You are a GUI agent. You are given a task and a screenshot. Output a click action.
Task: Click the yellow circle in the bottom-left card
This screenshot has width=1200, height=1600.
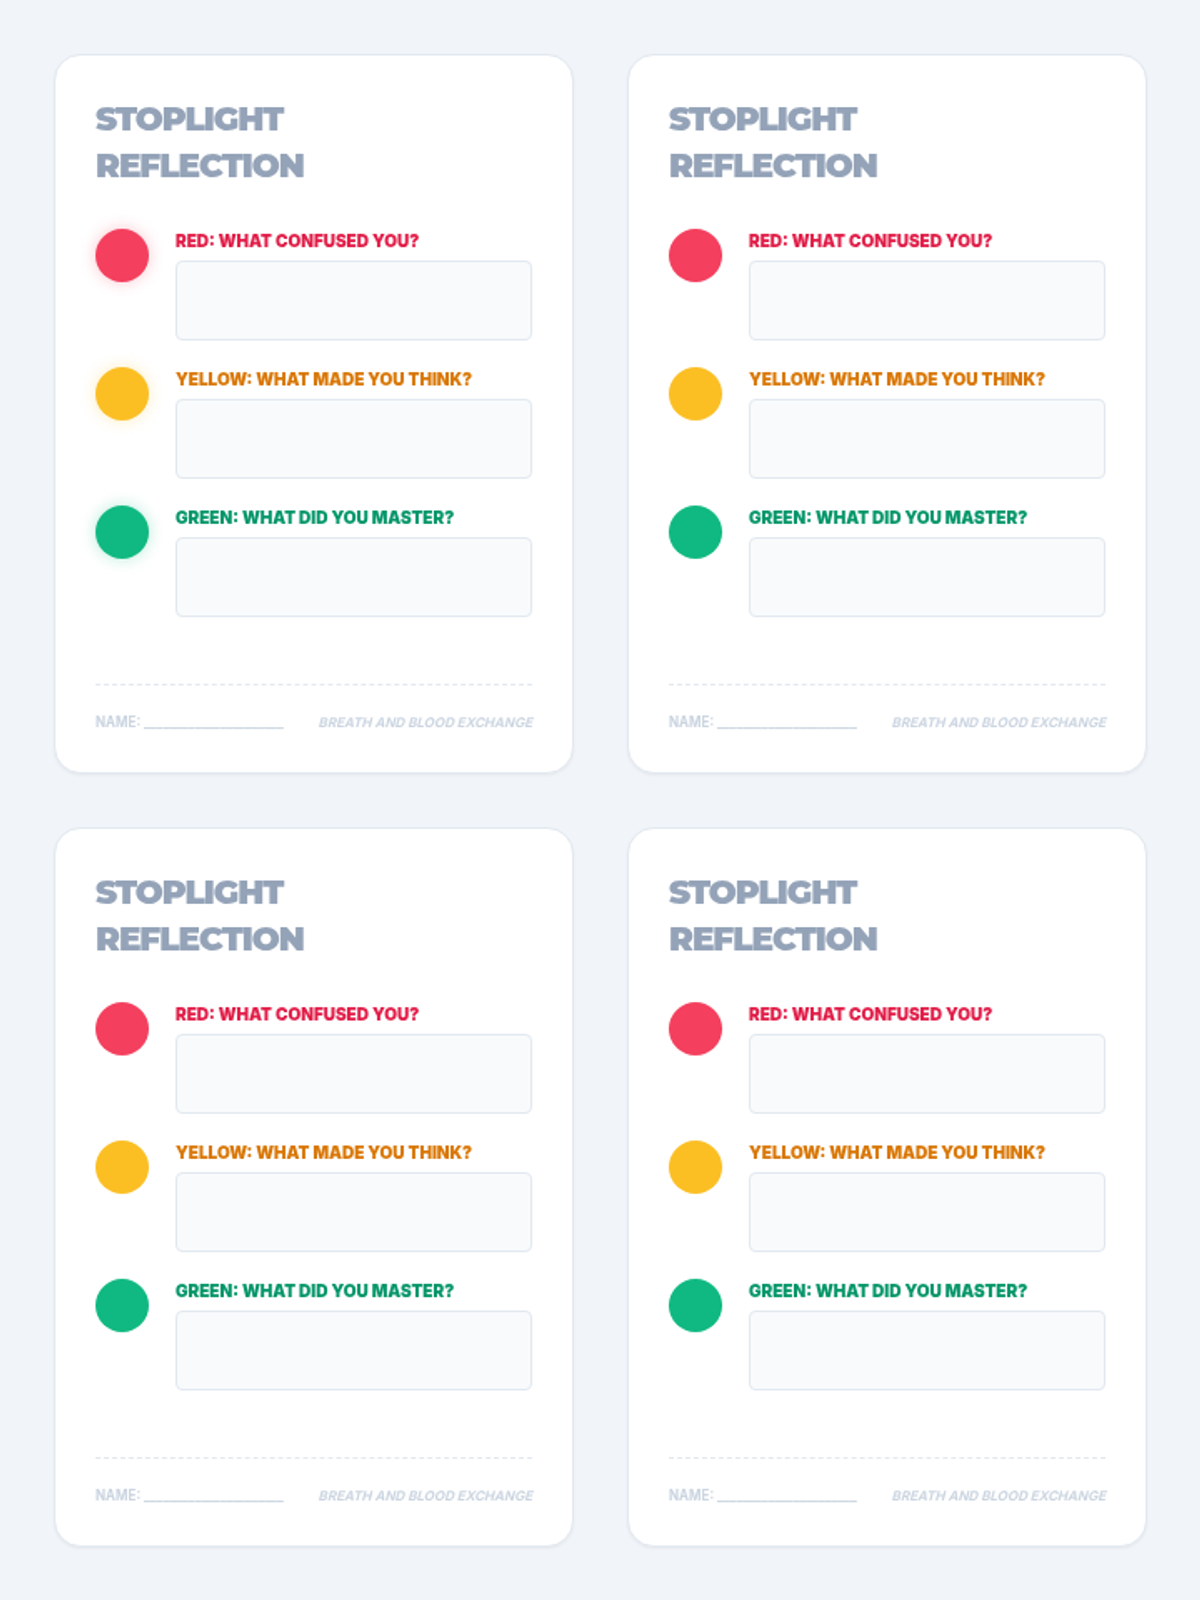(122, 1167)
